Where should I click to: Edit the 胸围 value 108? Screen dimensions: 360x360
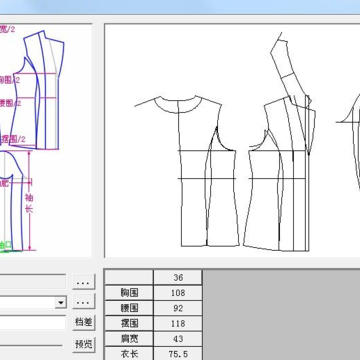(x=178, y=293)
